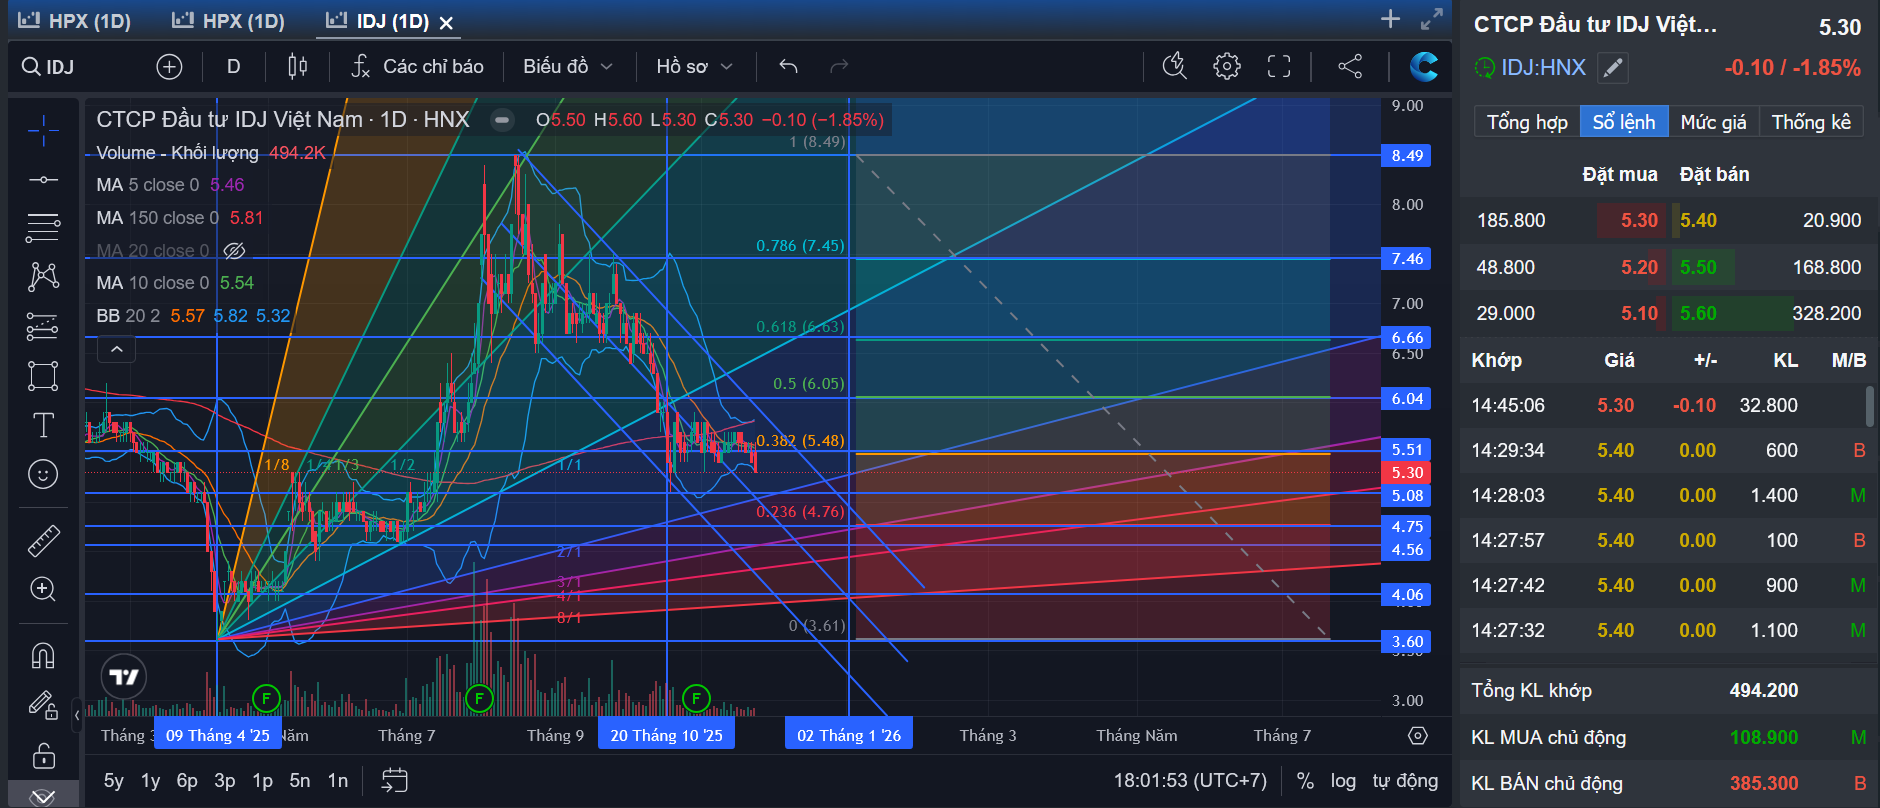
Task: Select the crosshair cursor tool
Action: pos(43,130)
